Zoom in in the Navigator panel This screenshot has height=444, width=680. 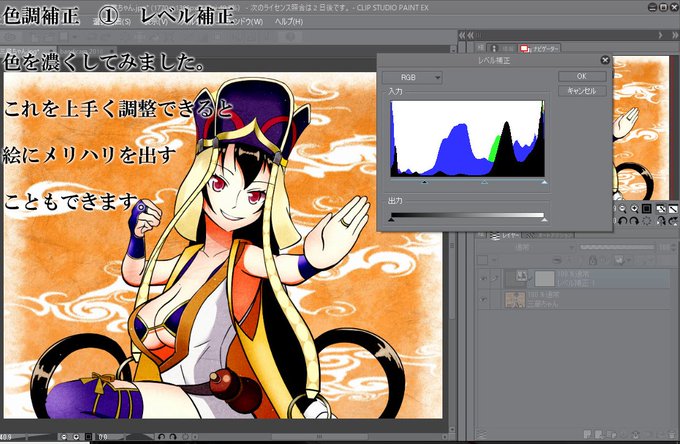click(x=634, y=209)
